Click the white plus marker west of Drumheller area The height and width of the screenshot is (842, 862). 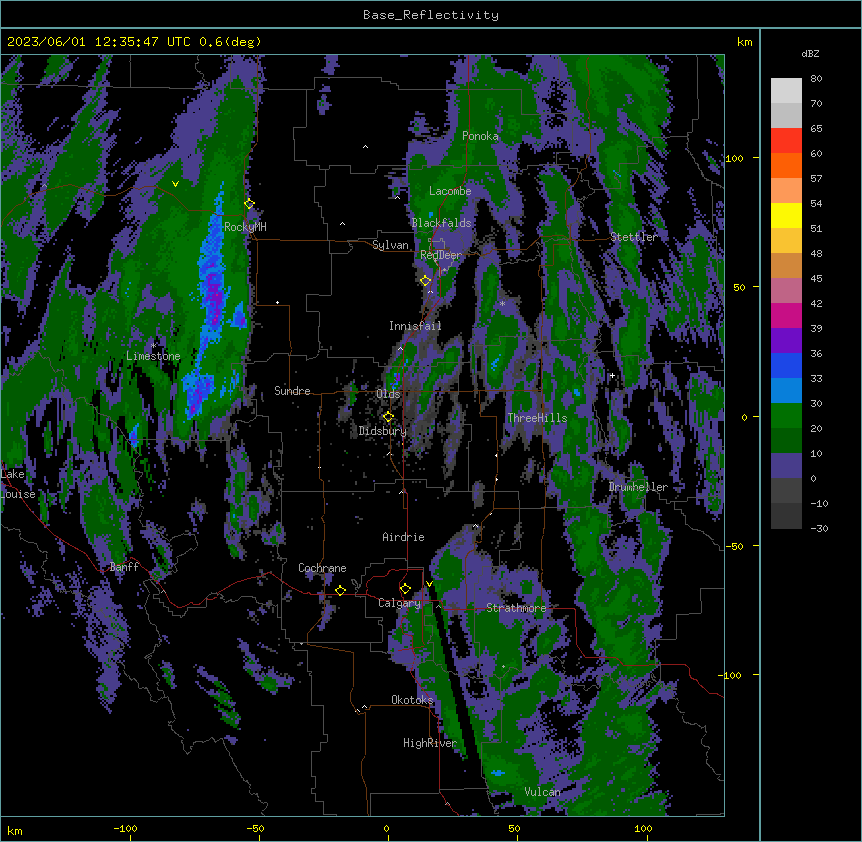coord(612,376)
